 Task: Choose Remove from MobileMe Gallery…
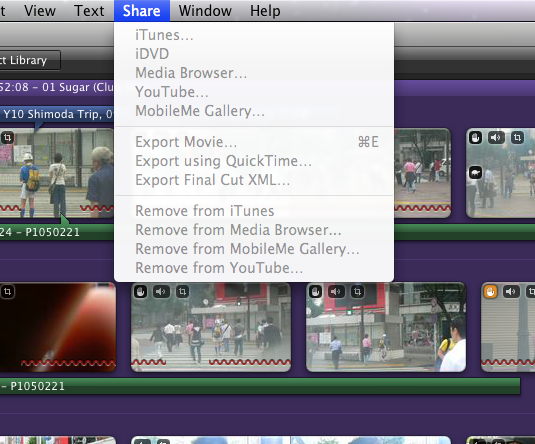pos(254,249)
